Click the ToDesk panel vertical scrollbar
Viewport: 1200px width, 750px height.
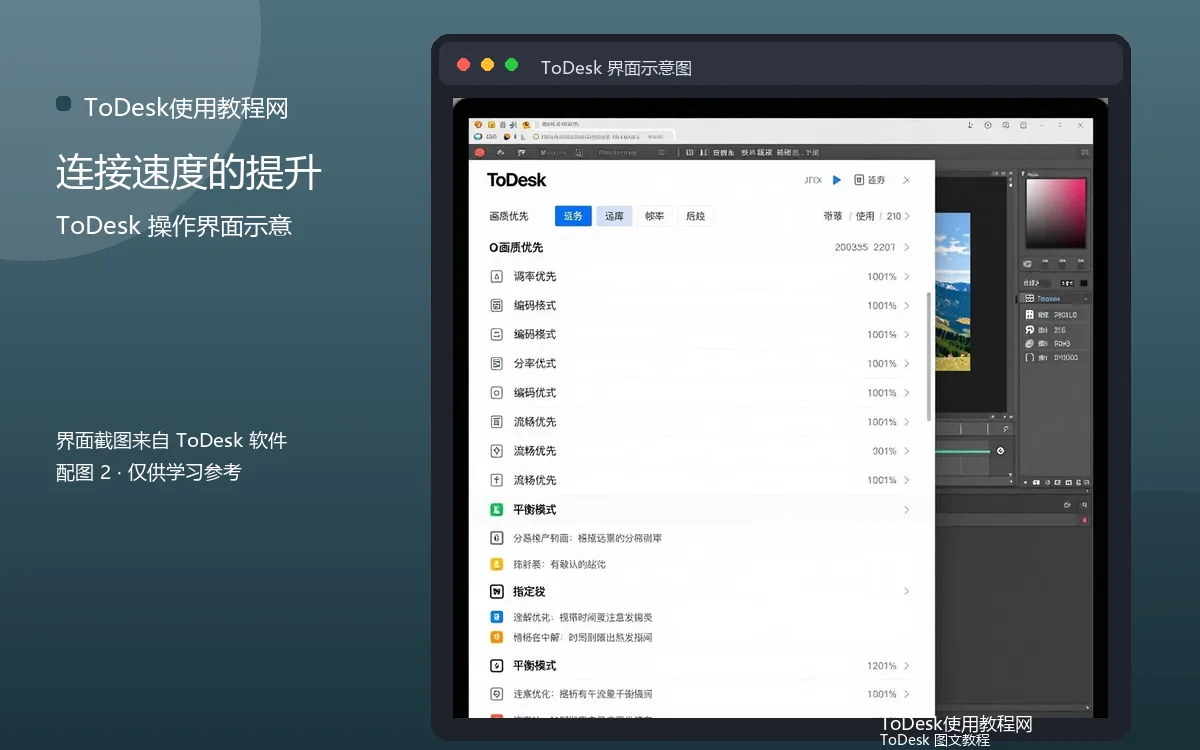[929, 355]
